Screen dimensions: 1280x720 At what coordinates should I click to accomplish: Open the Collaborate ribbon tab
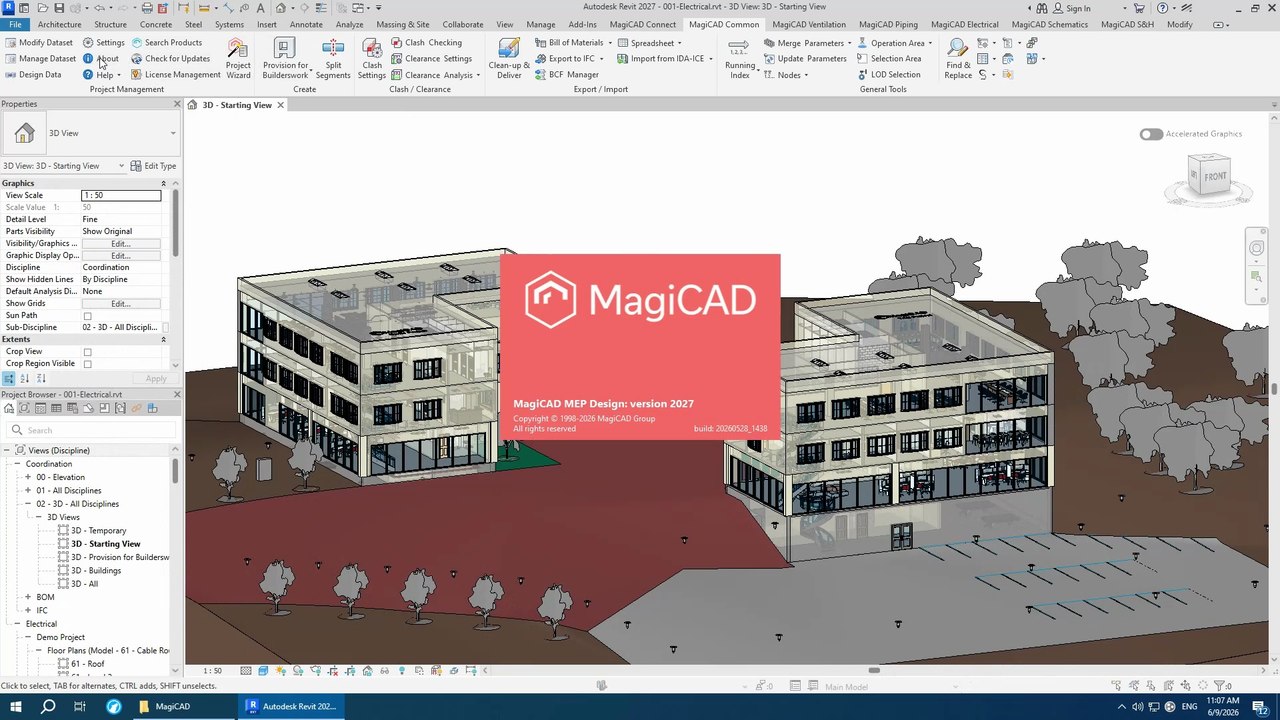[462, 24]
